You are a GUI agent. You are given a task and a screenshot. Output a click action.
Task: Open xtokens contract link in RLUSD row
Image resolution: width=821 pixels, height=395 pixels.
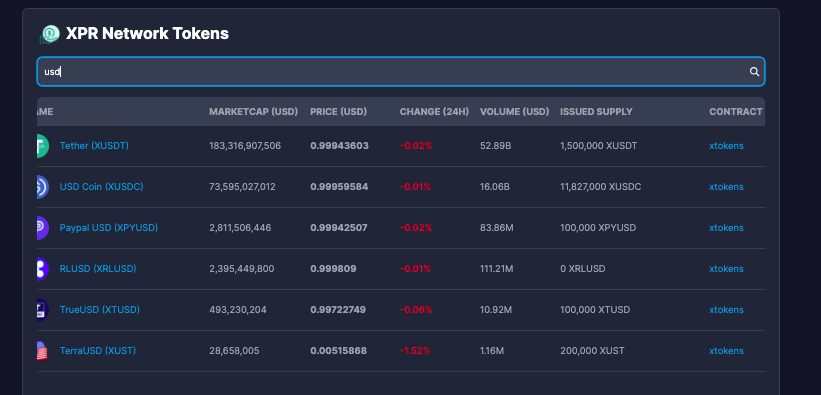[726, 269]
